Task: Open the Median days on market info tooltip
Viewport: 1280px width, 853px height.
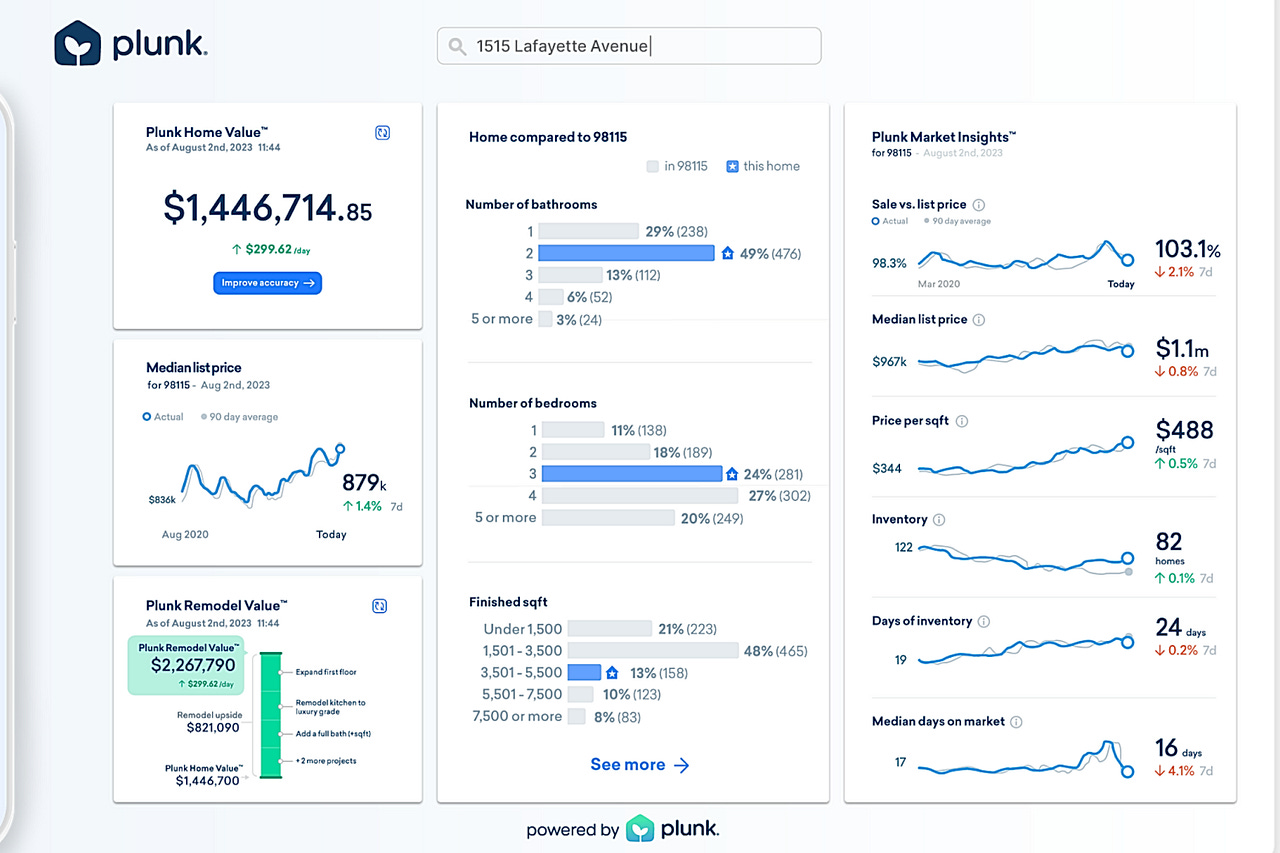Action: coord(1015,721)
